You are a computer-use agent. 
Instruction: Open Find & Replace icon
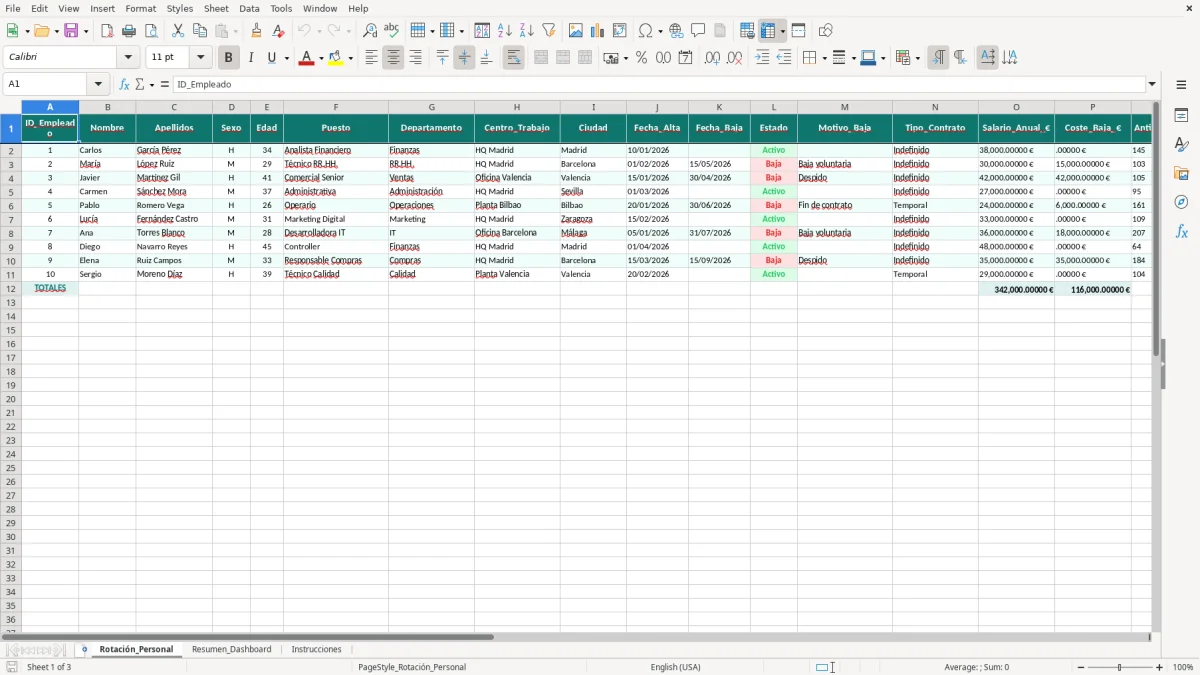click(370, 31)
